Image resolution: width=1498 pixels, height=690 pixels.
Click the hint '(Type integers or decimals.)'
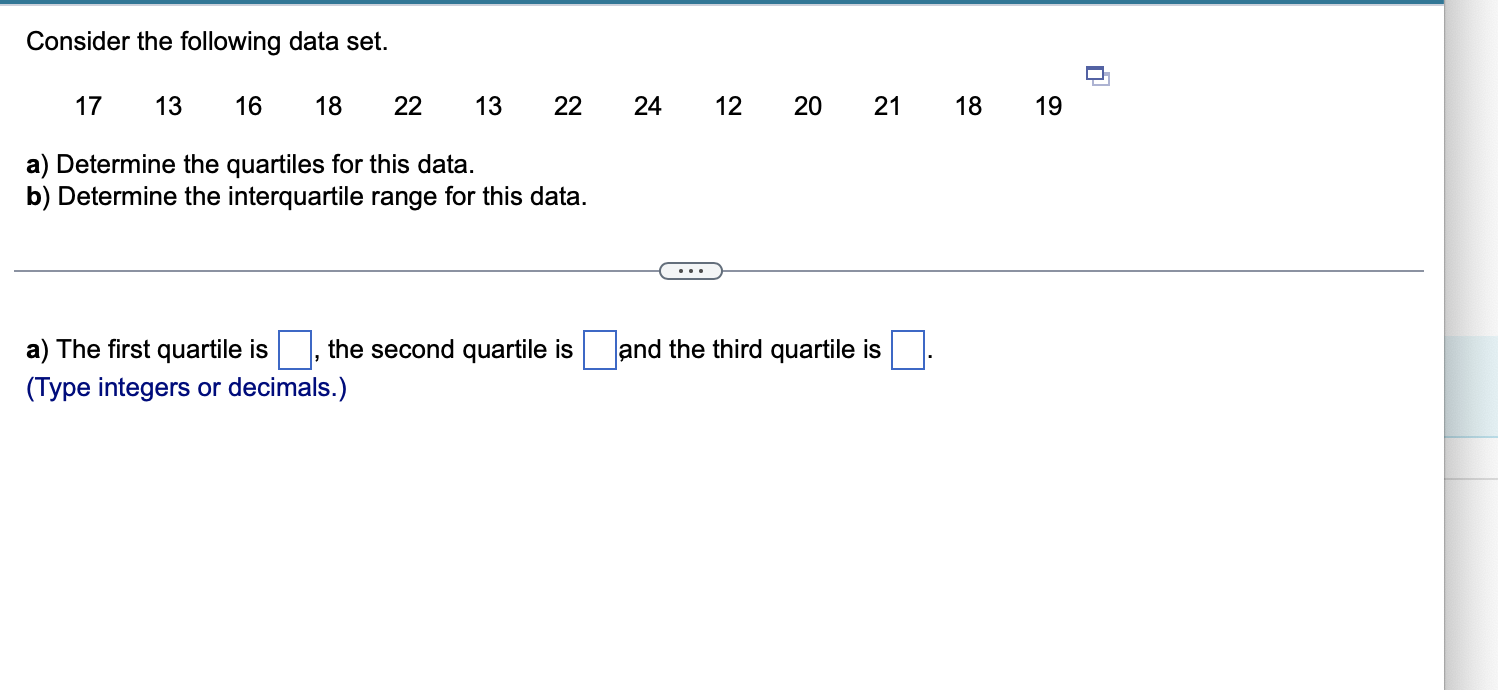coord(185,388)
